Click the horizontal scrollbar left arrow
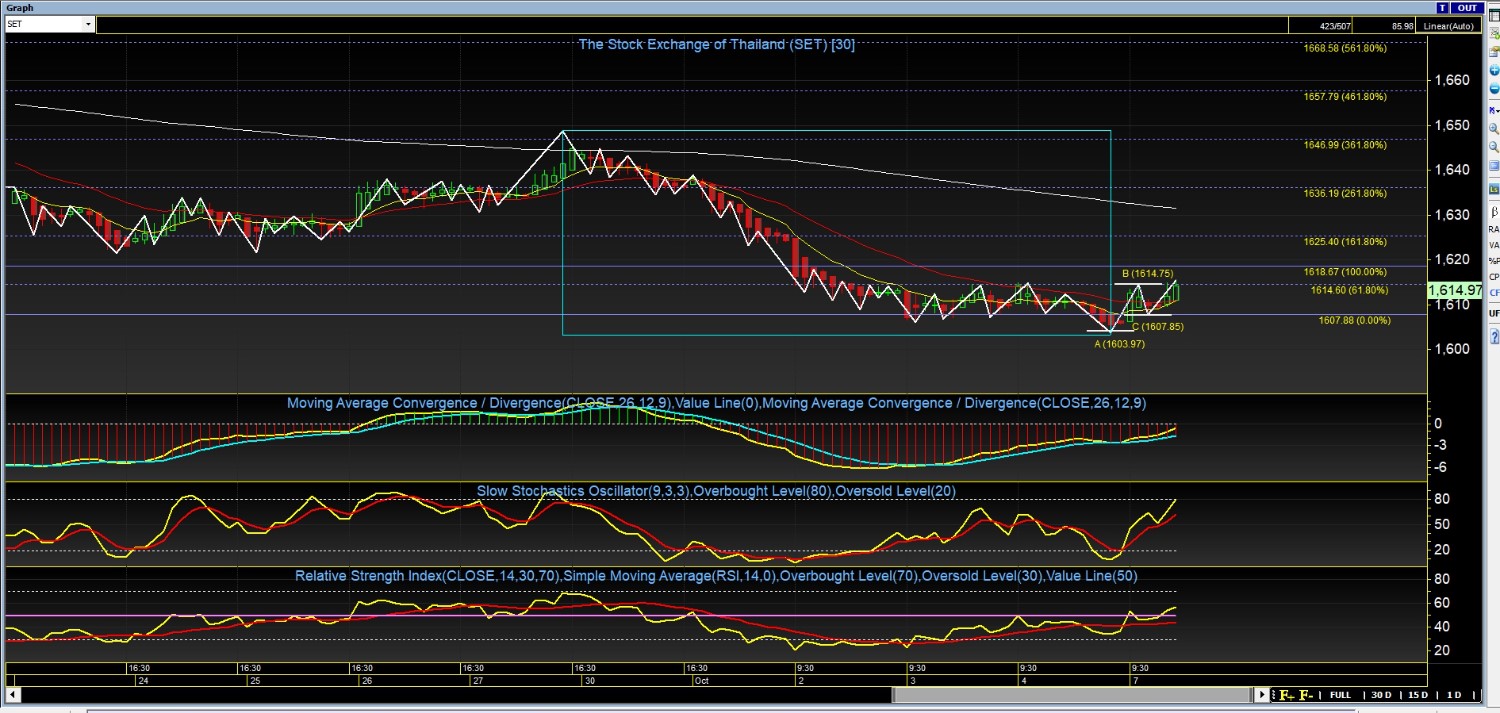1500x713 pixels. 12,694
